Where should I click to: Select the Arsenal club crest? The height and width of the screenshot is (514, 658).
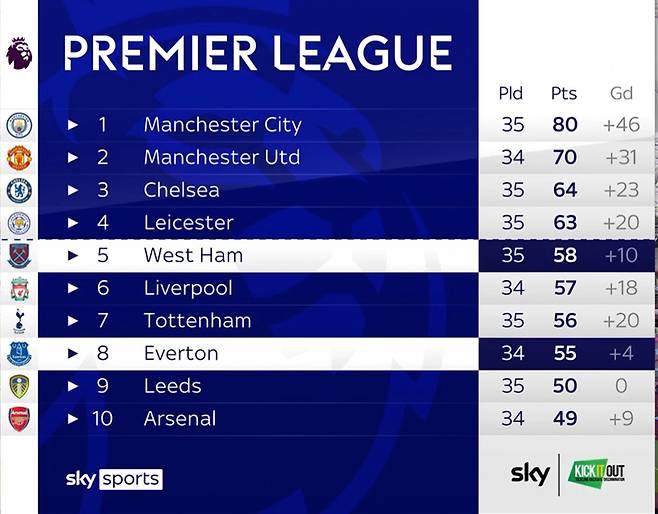19,419
